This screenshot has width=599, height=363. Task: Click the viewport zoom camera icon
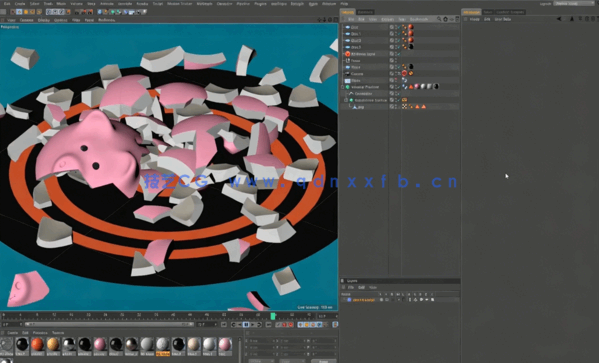(324, 19)
